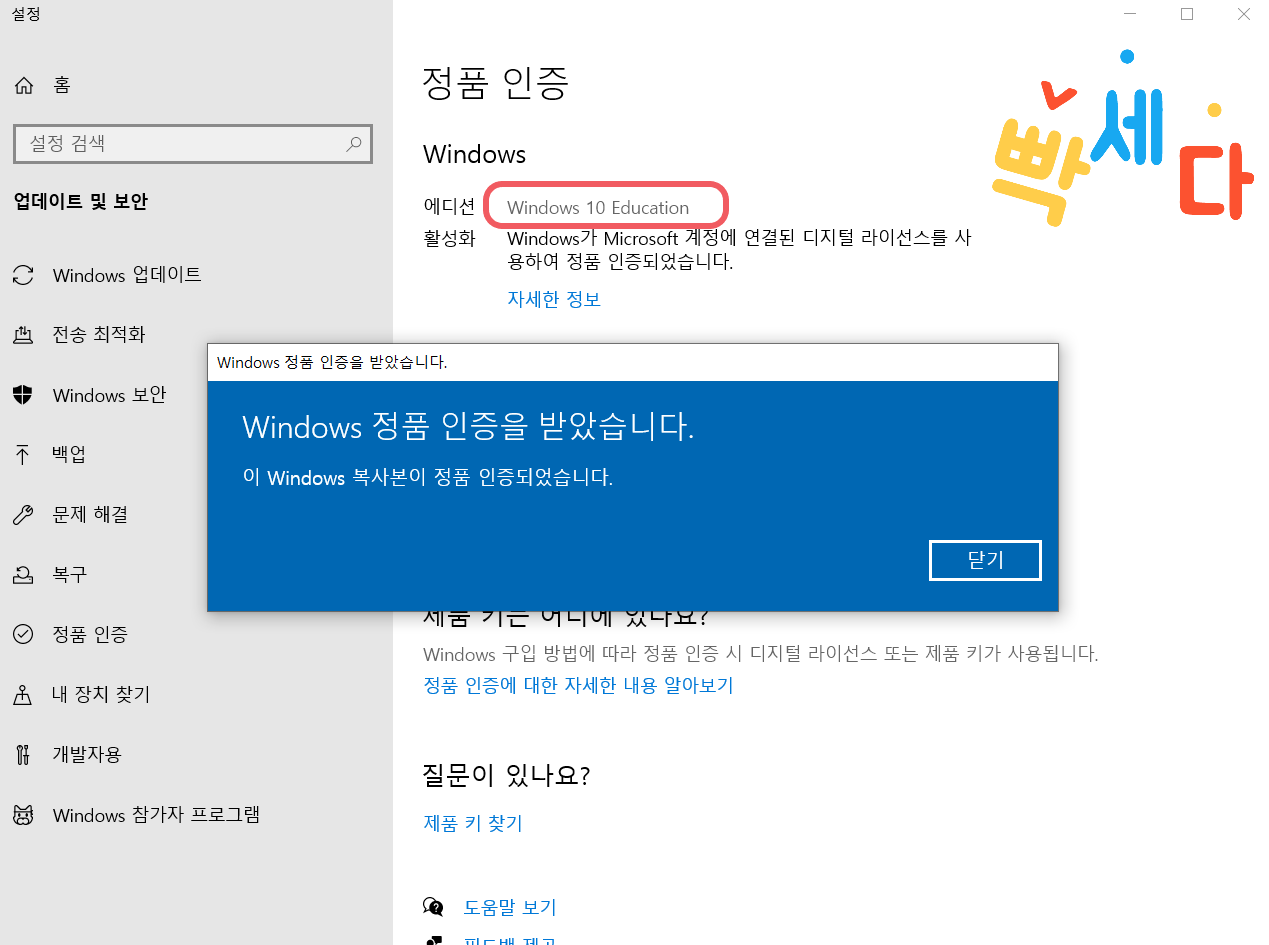The image size is (1269, 945).
Task: Open 정품 인증에 대한 자세한 내용 알아보기 link
Action: click(x=578, y=685)
